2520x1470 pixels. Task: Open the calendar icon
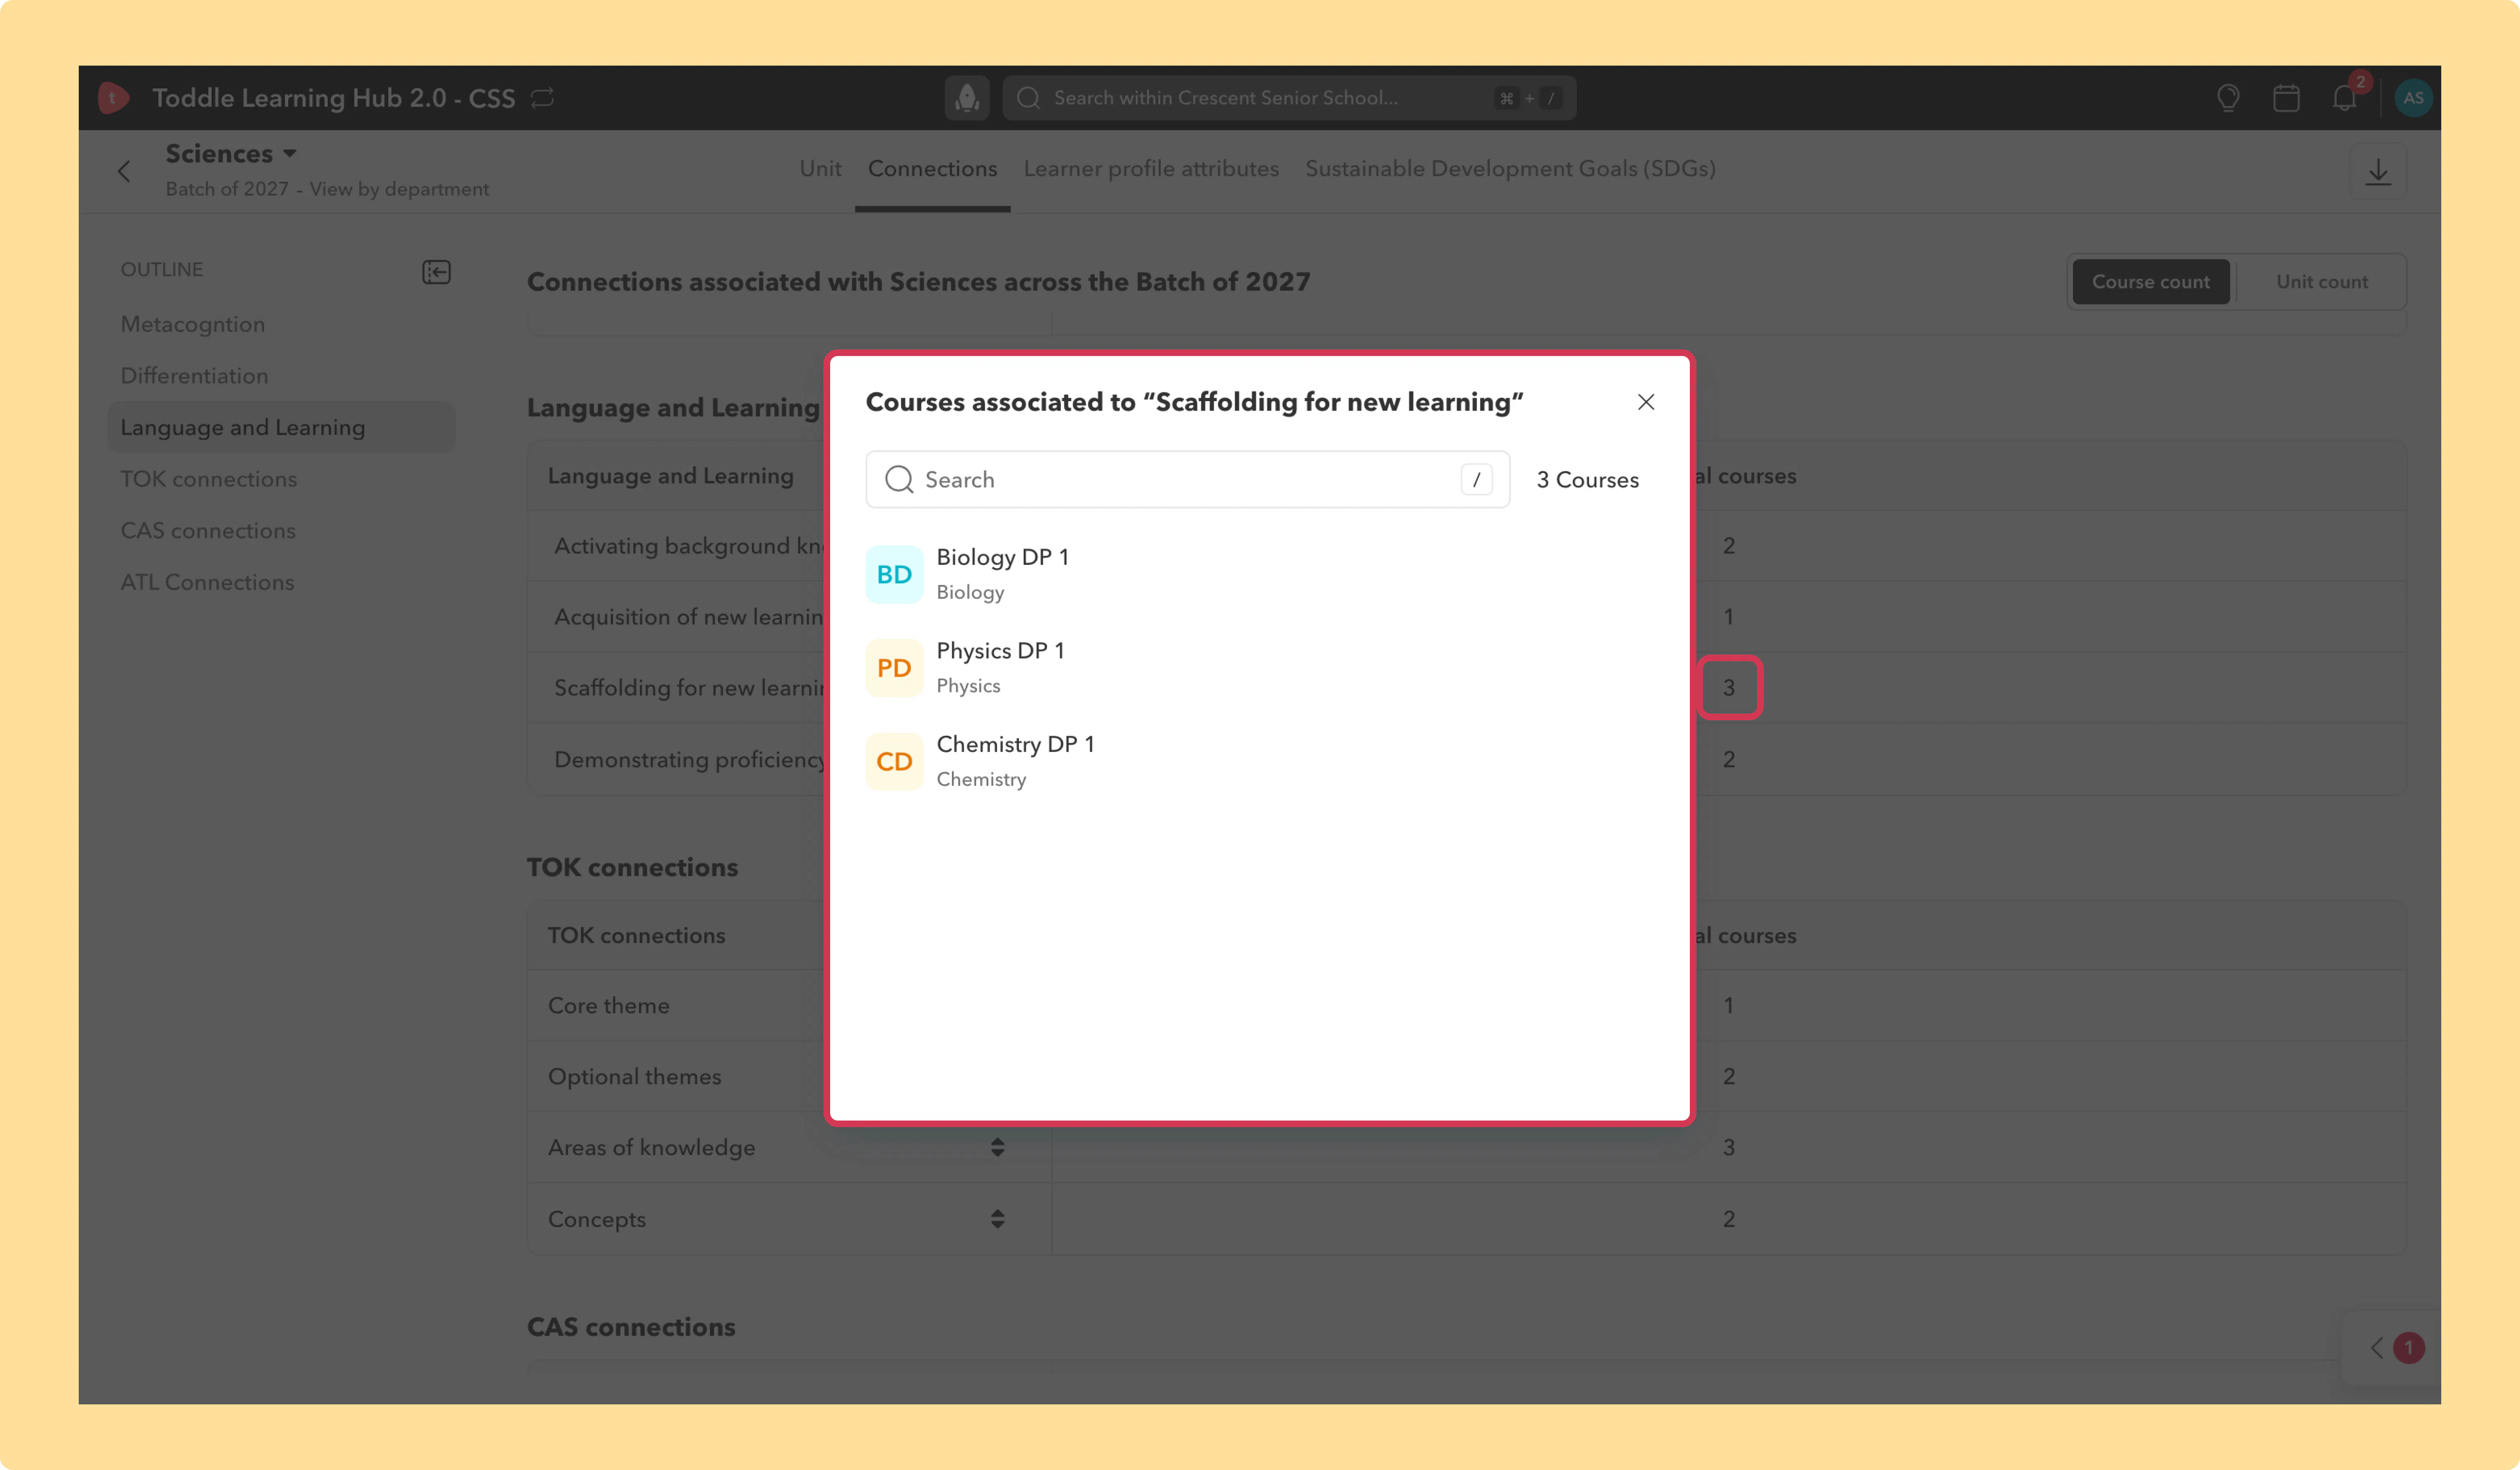(2286, 98)
